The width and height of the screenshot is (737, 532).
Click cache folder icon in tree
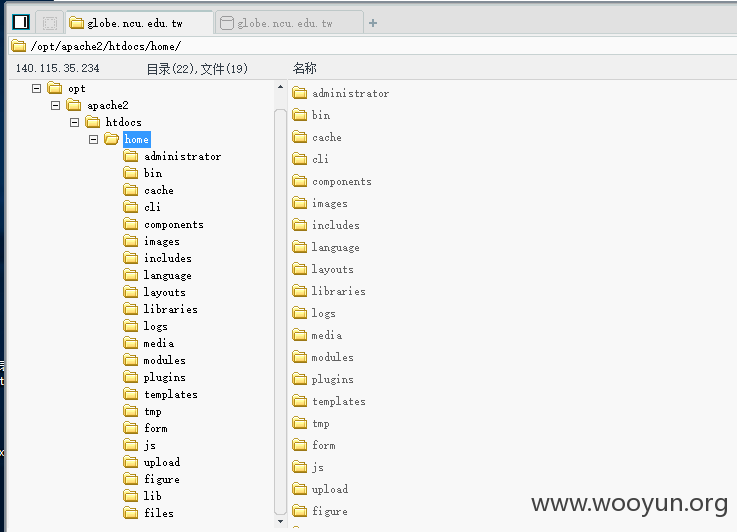point(131,190)
